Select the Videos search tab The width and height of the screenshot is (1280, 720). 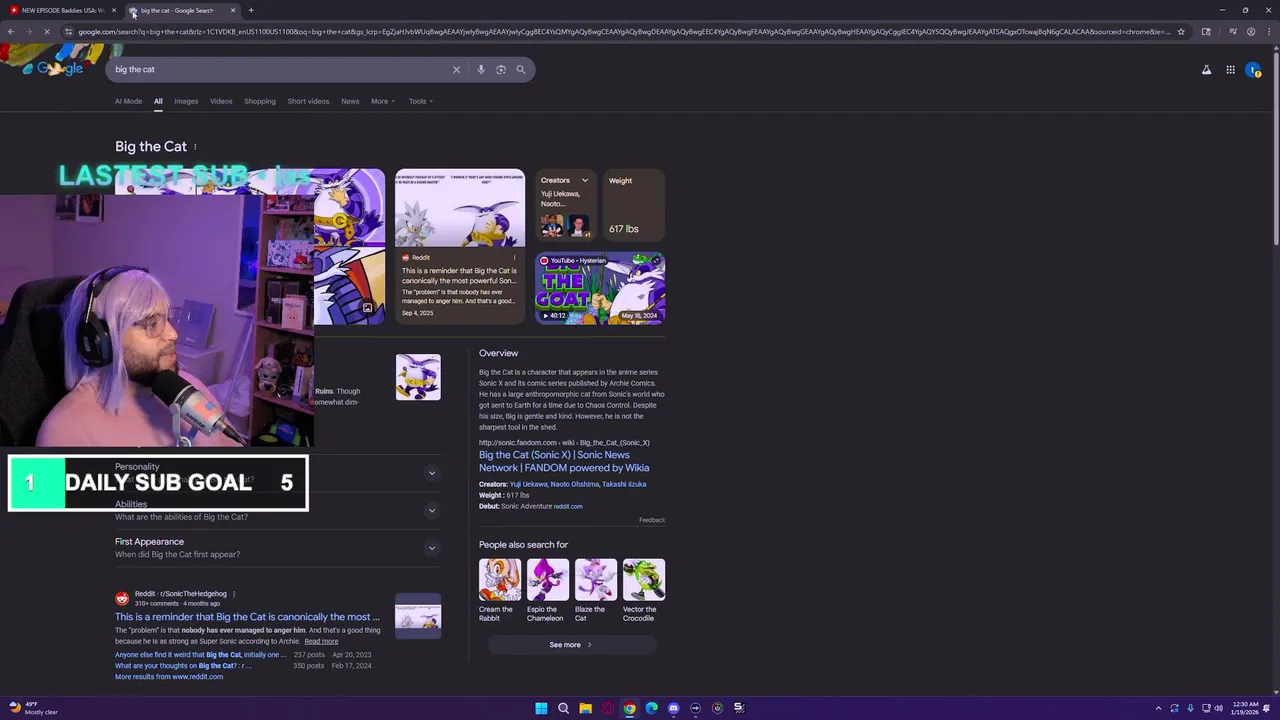(221, 101)
